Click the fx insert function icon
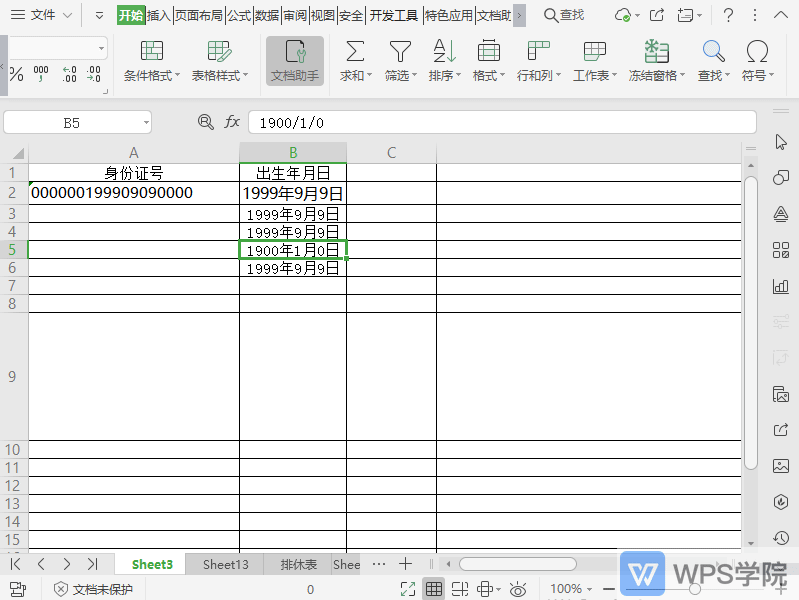The width and height of the screenshot is (799, 600). 232,122
